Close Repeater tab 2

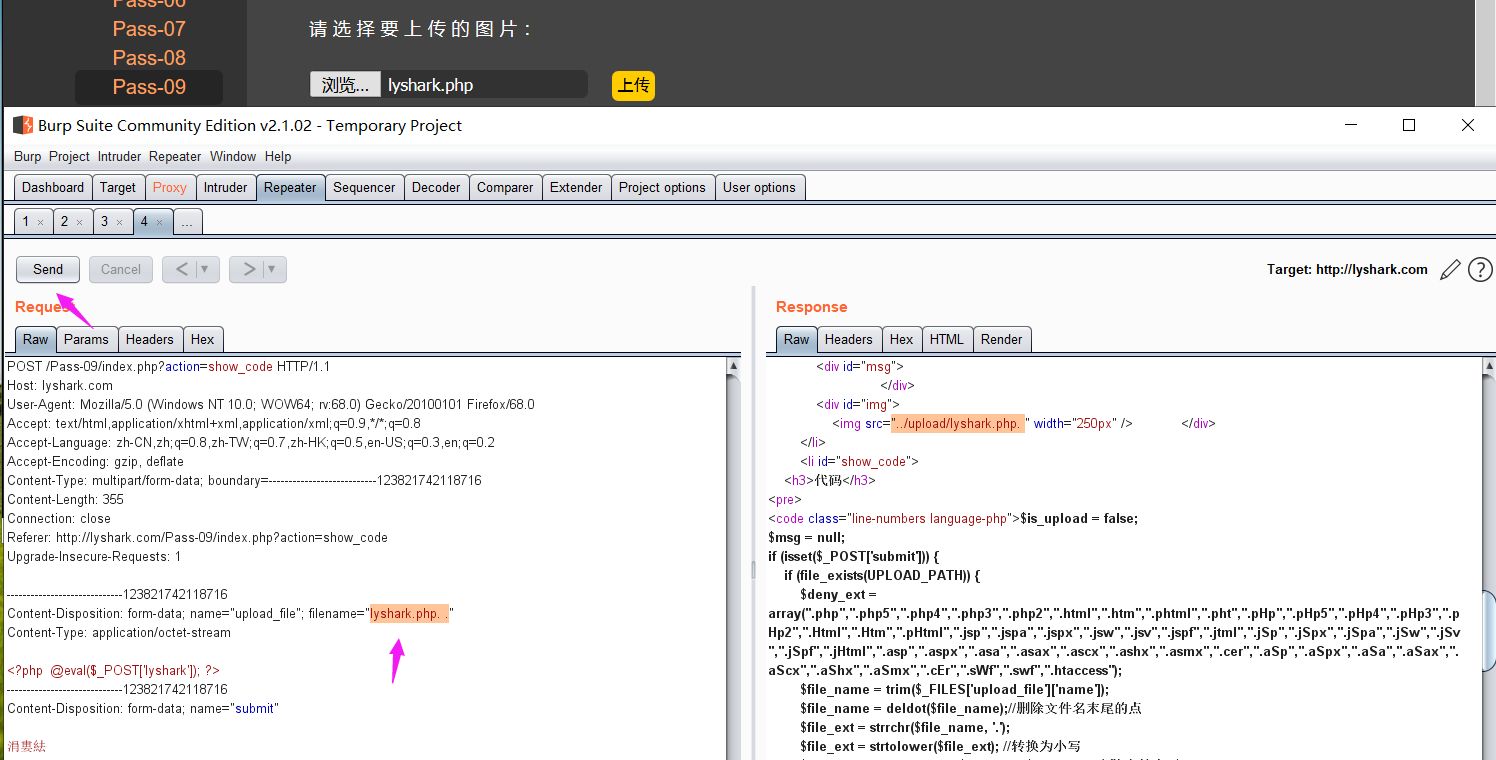click(79, 222)
